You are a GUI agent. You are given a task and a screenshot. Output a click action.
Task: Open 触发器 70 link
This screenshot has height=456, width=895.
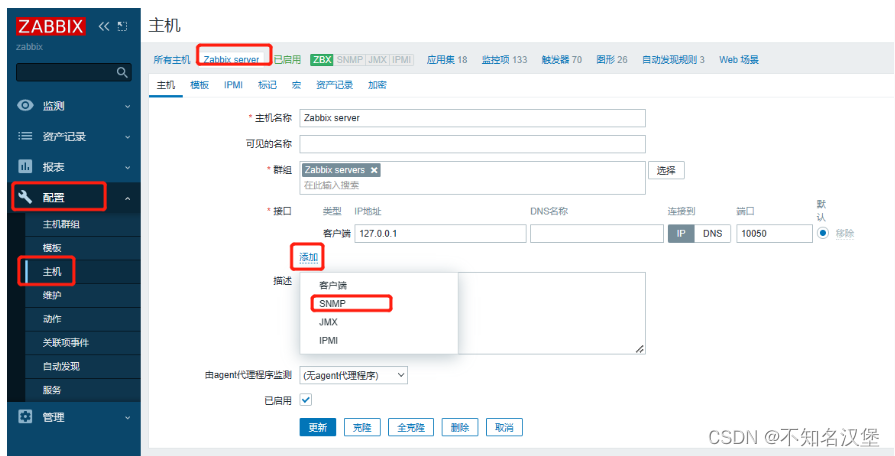tap(562, 59)
